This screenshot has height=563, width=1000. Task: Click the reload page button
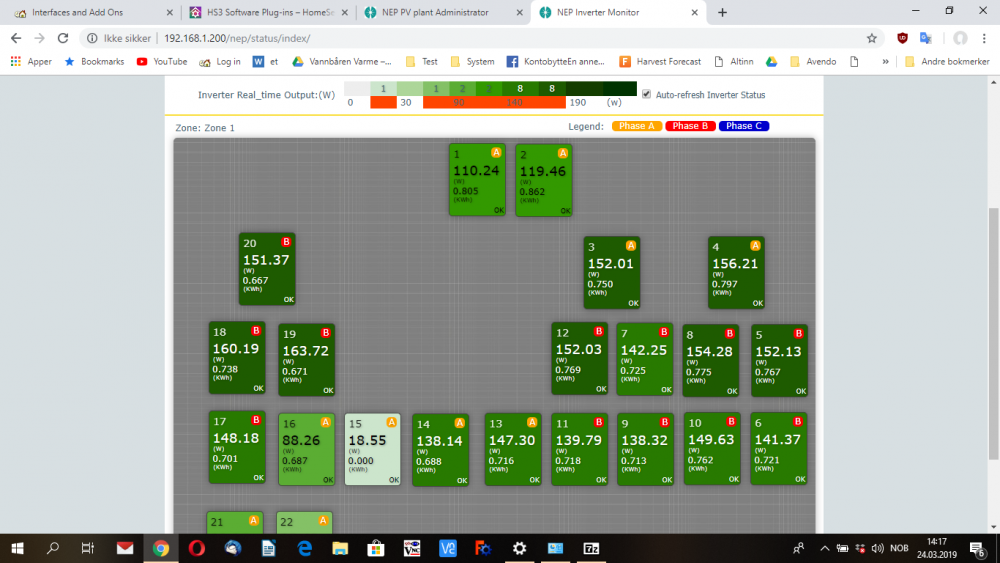tap(62, 38)
